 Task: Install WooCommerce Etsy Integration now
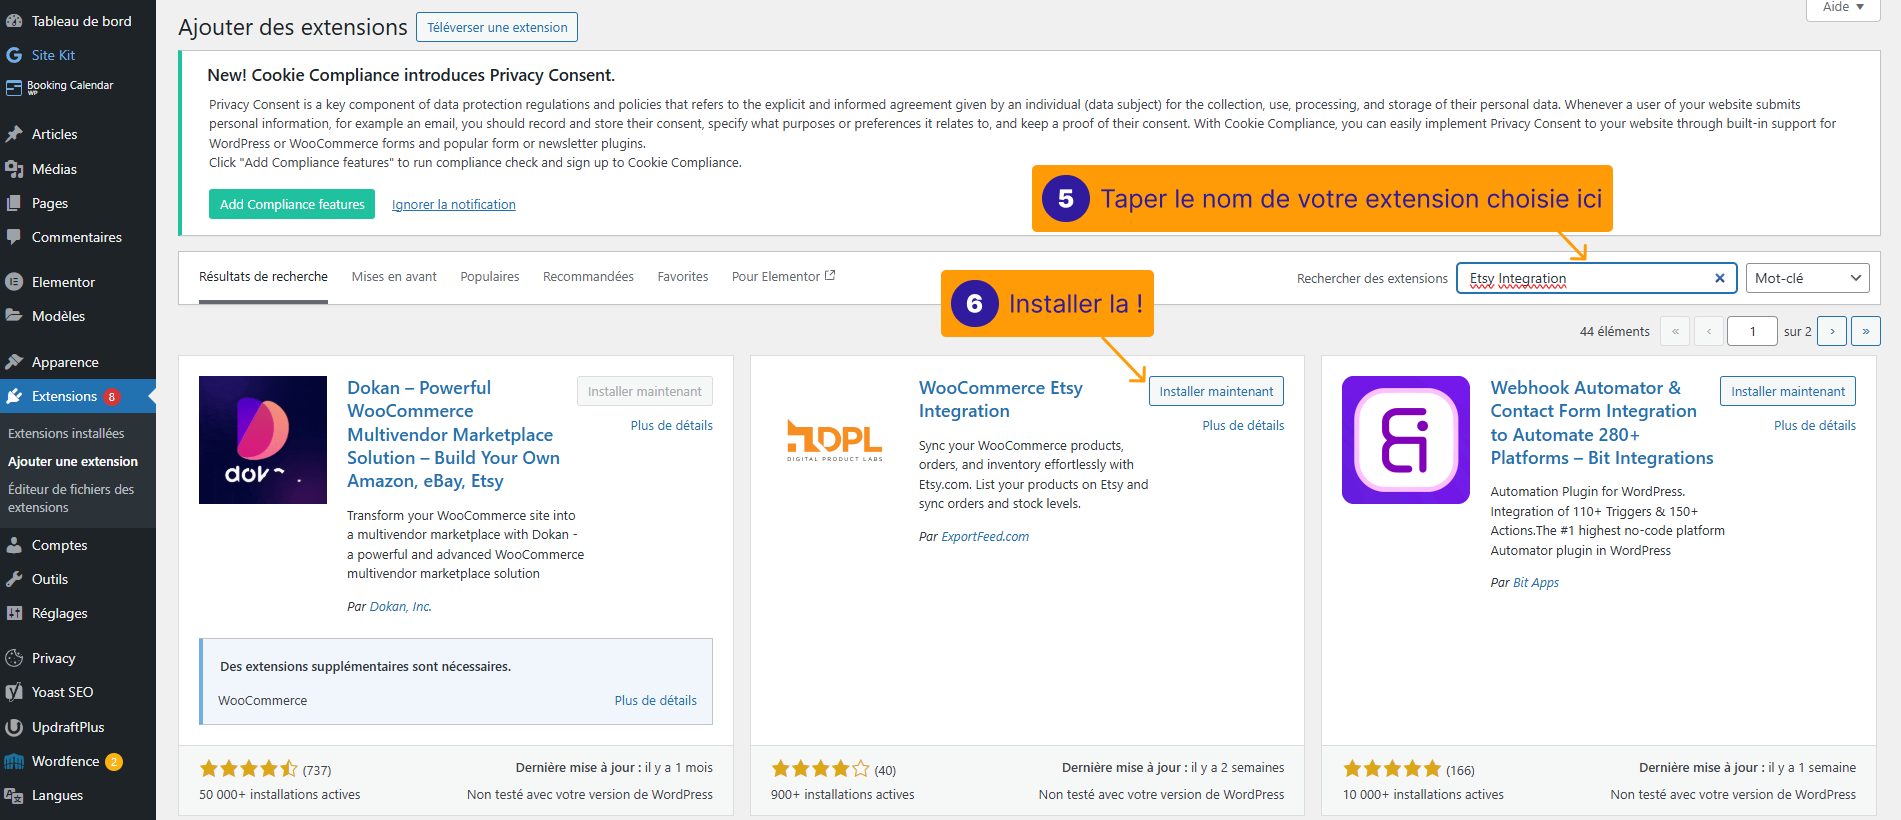(x=1216, y=391)
